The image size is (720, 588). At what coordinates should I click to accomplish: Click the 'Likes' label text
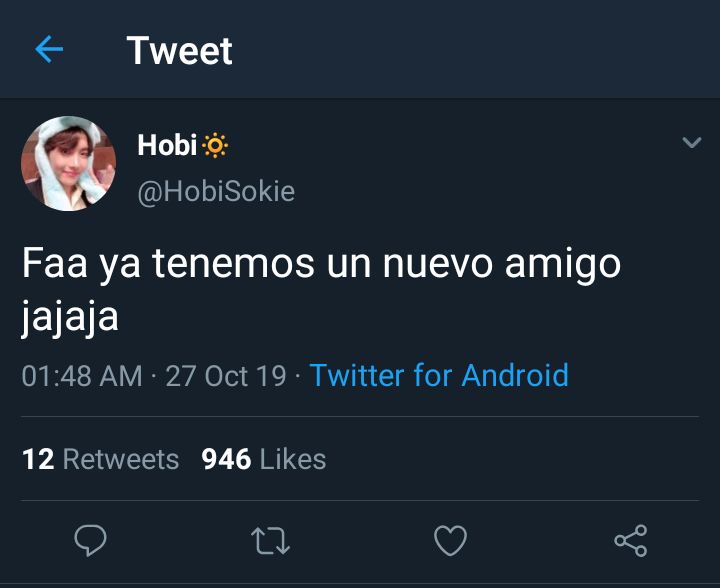tap(293, 459)
